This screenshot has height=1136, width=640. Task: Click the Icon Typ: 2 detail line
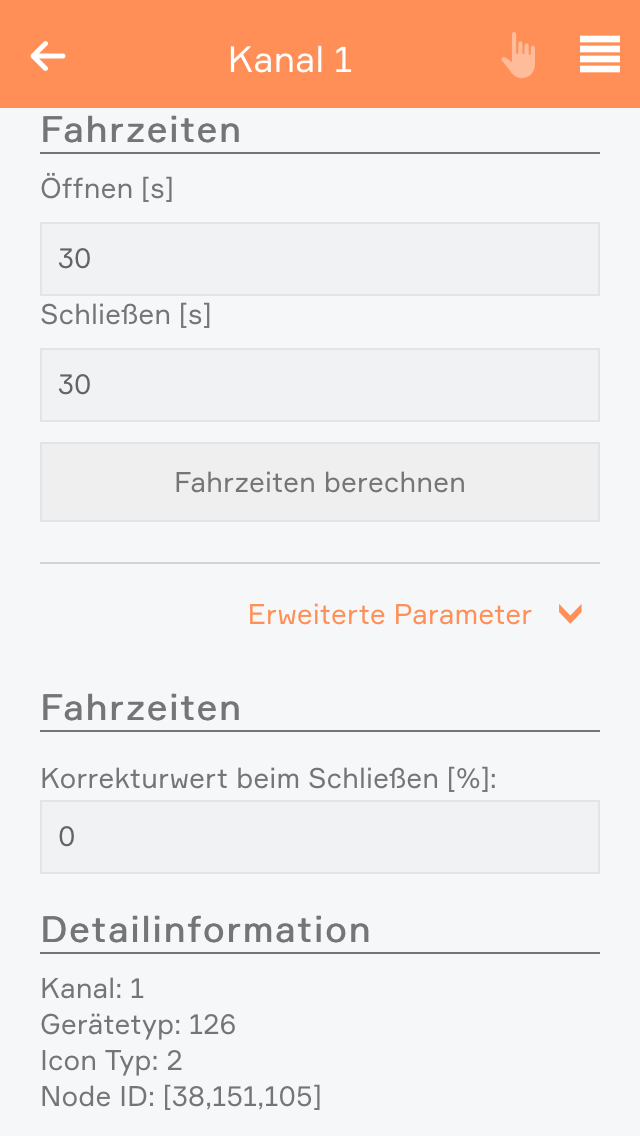111,1061
